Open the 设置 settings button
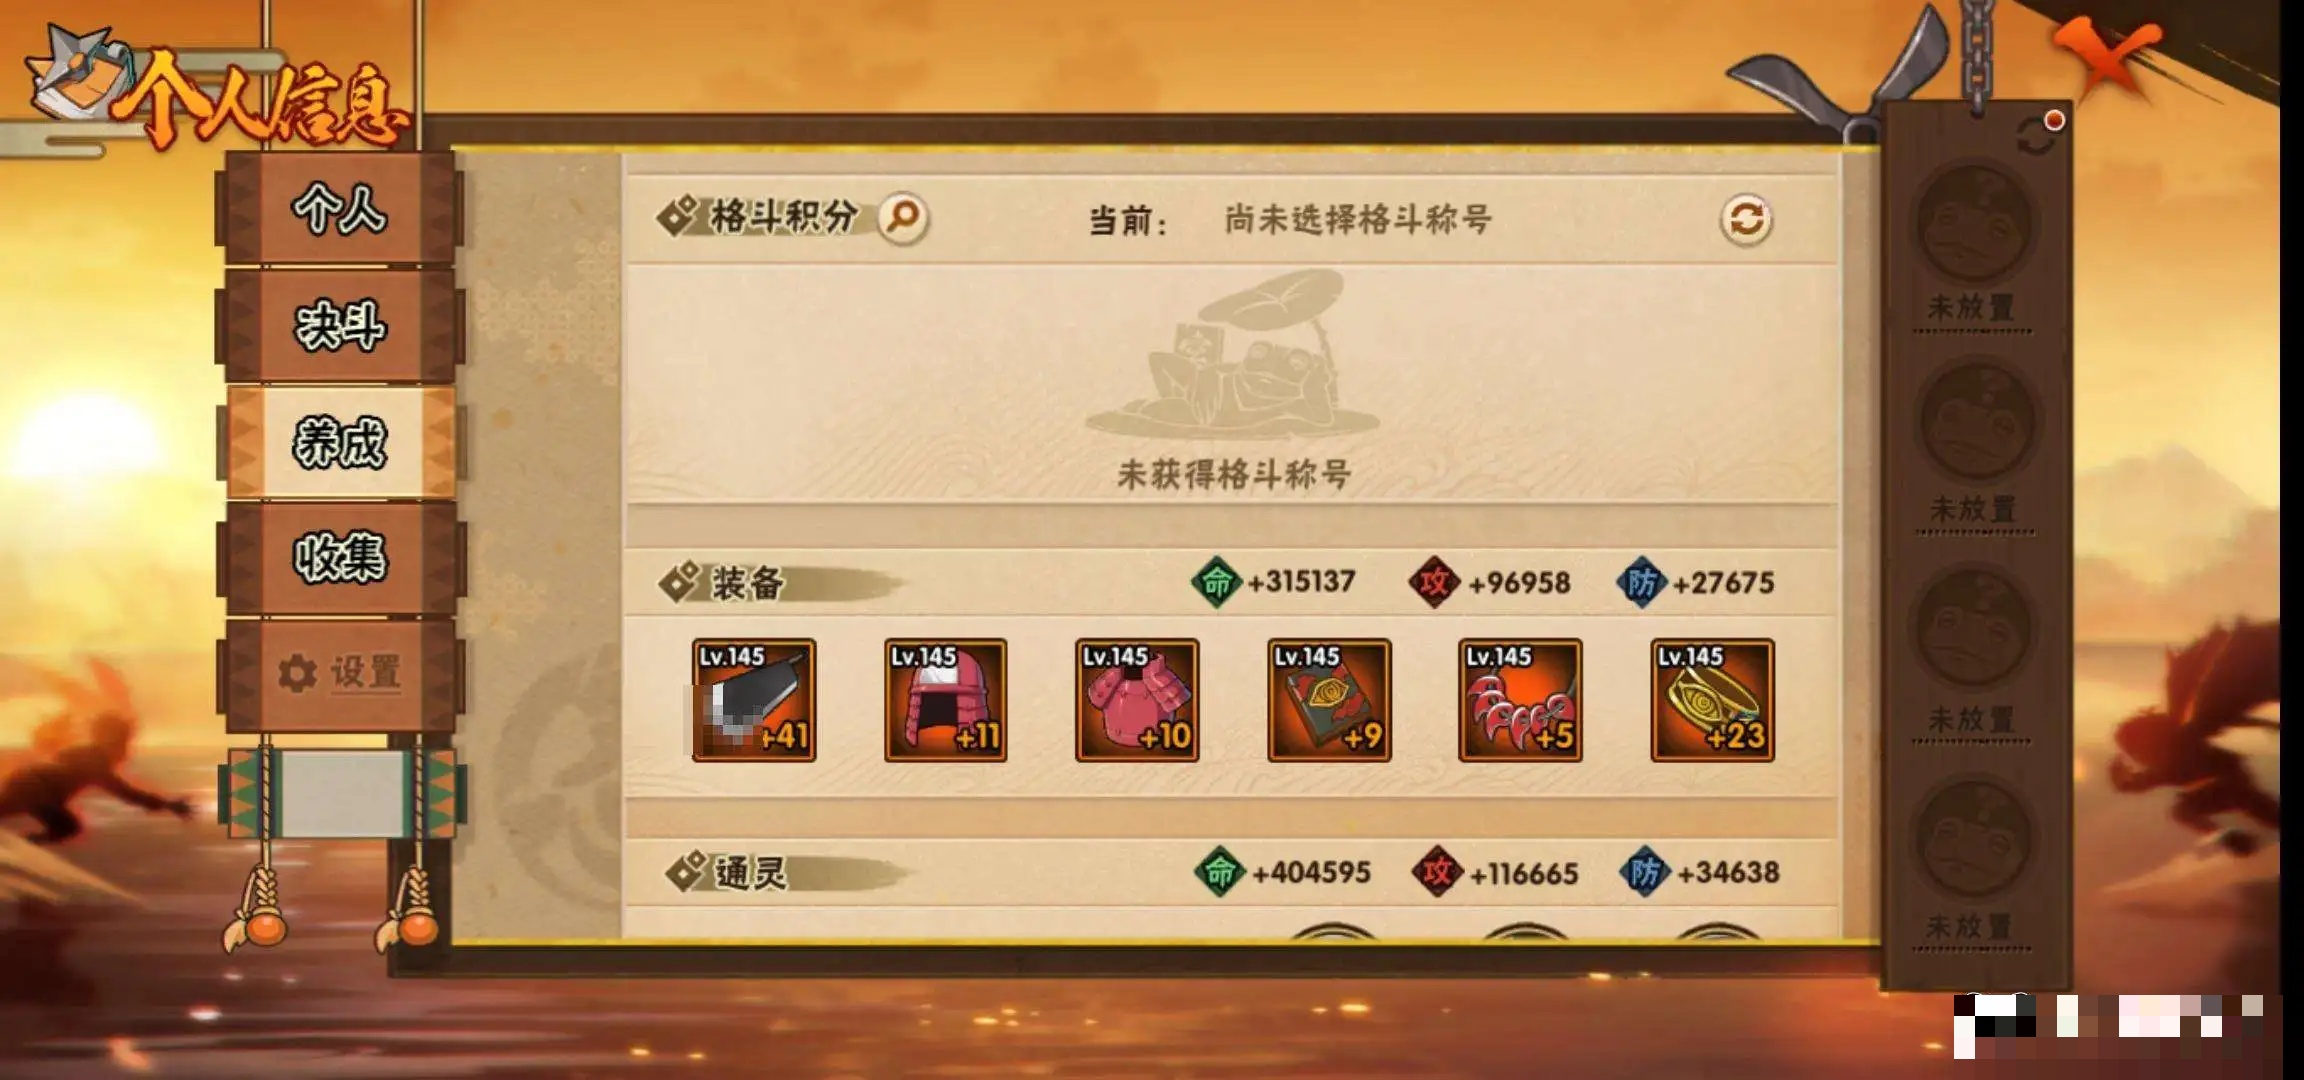 pos(340,673)
